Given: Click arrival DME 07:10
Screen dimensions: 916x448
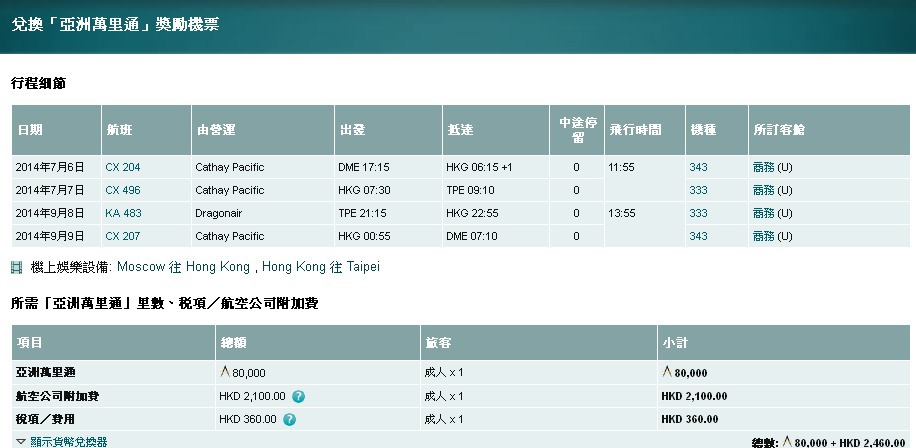Looking at the screenshot, I should pyautogui.click(x=471, y=237).
